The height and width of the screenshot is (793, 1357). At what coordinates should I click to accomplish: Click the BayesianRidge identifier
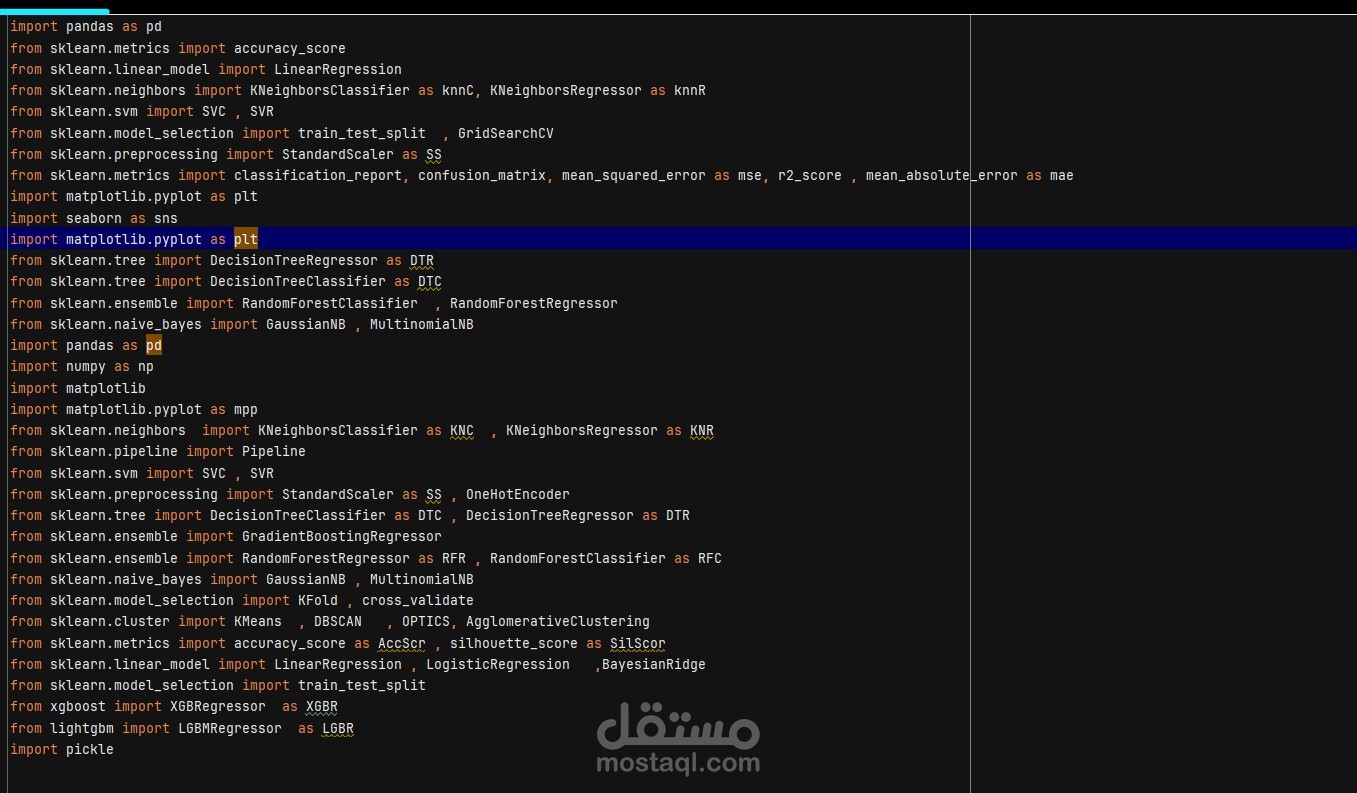point(654,664)
